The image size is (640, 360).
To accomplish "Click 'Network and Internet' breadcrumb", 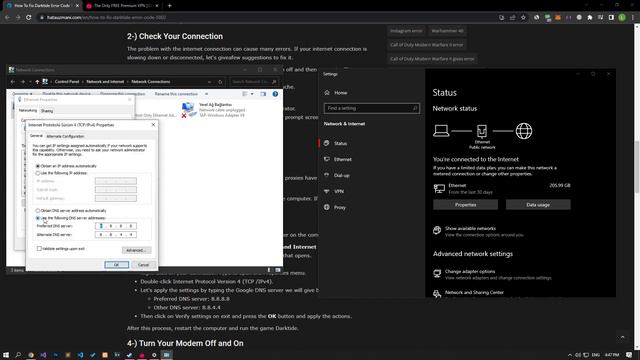I will [x=105, y=82].
